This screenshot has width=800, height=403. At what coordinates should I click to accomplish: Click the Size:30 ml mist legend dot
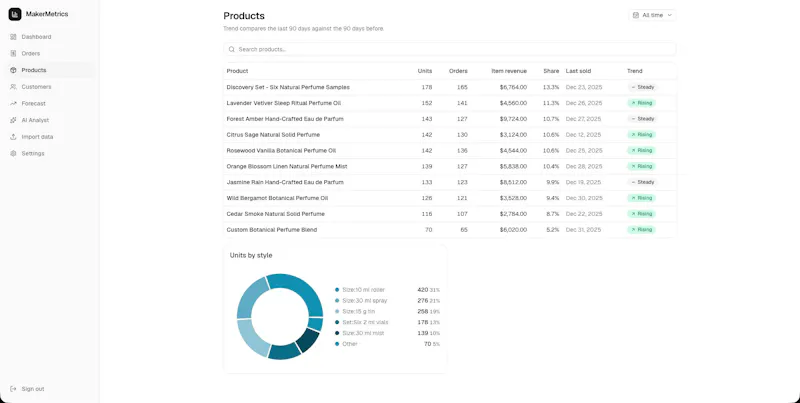pyautogui.click(x=337, y=333)
